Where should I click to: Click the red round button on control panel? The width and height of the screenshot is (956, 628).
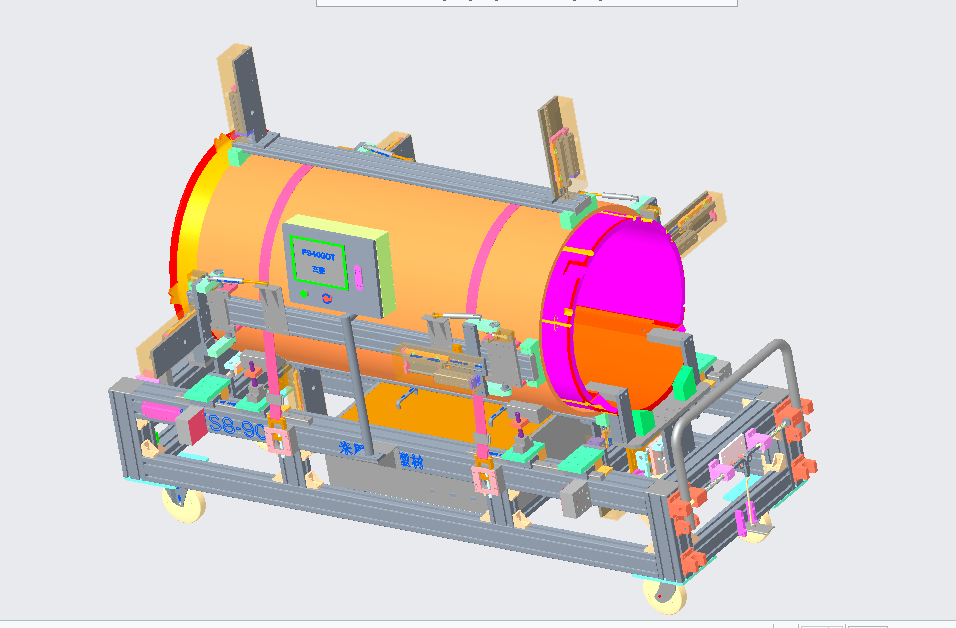327,298
